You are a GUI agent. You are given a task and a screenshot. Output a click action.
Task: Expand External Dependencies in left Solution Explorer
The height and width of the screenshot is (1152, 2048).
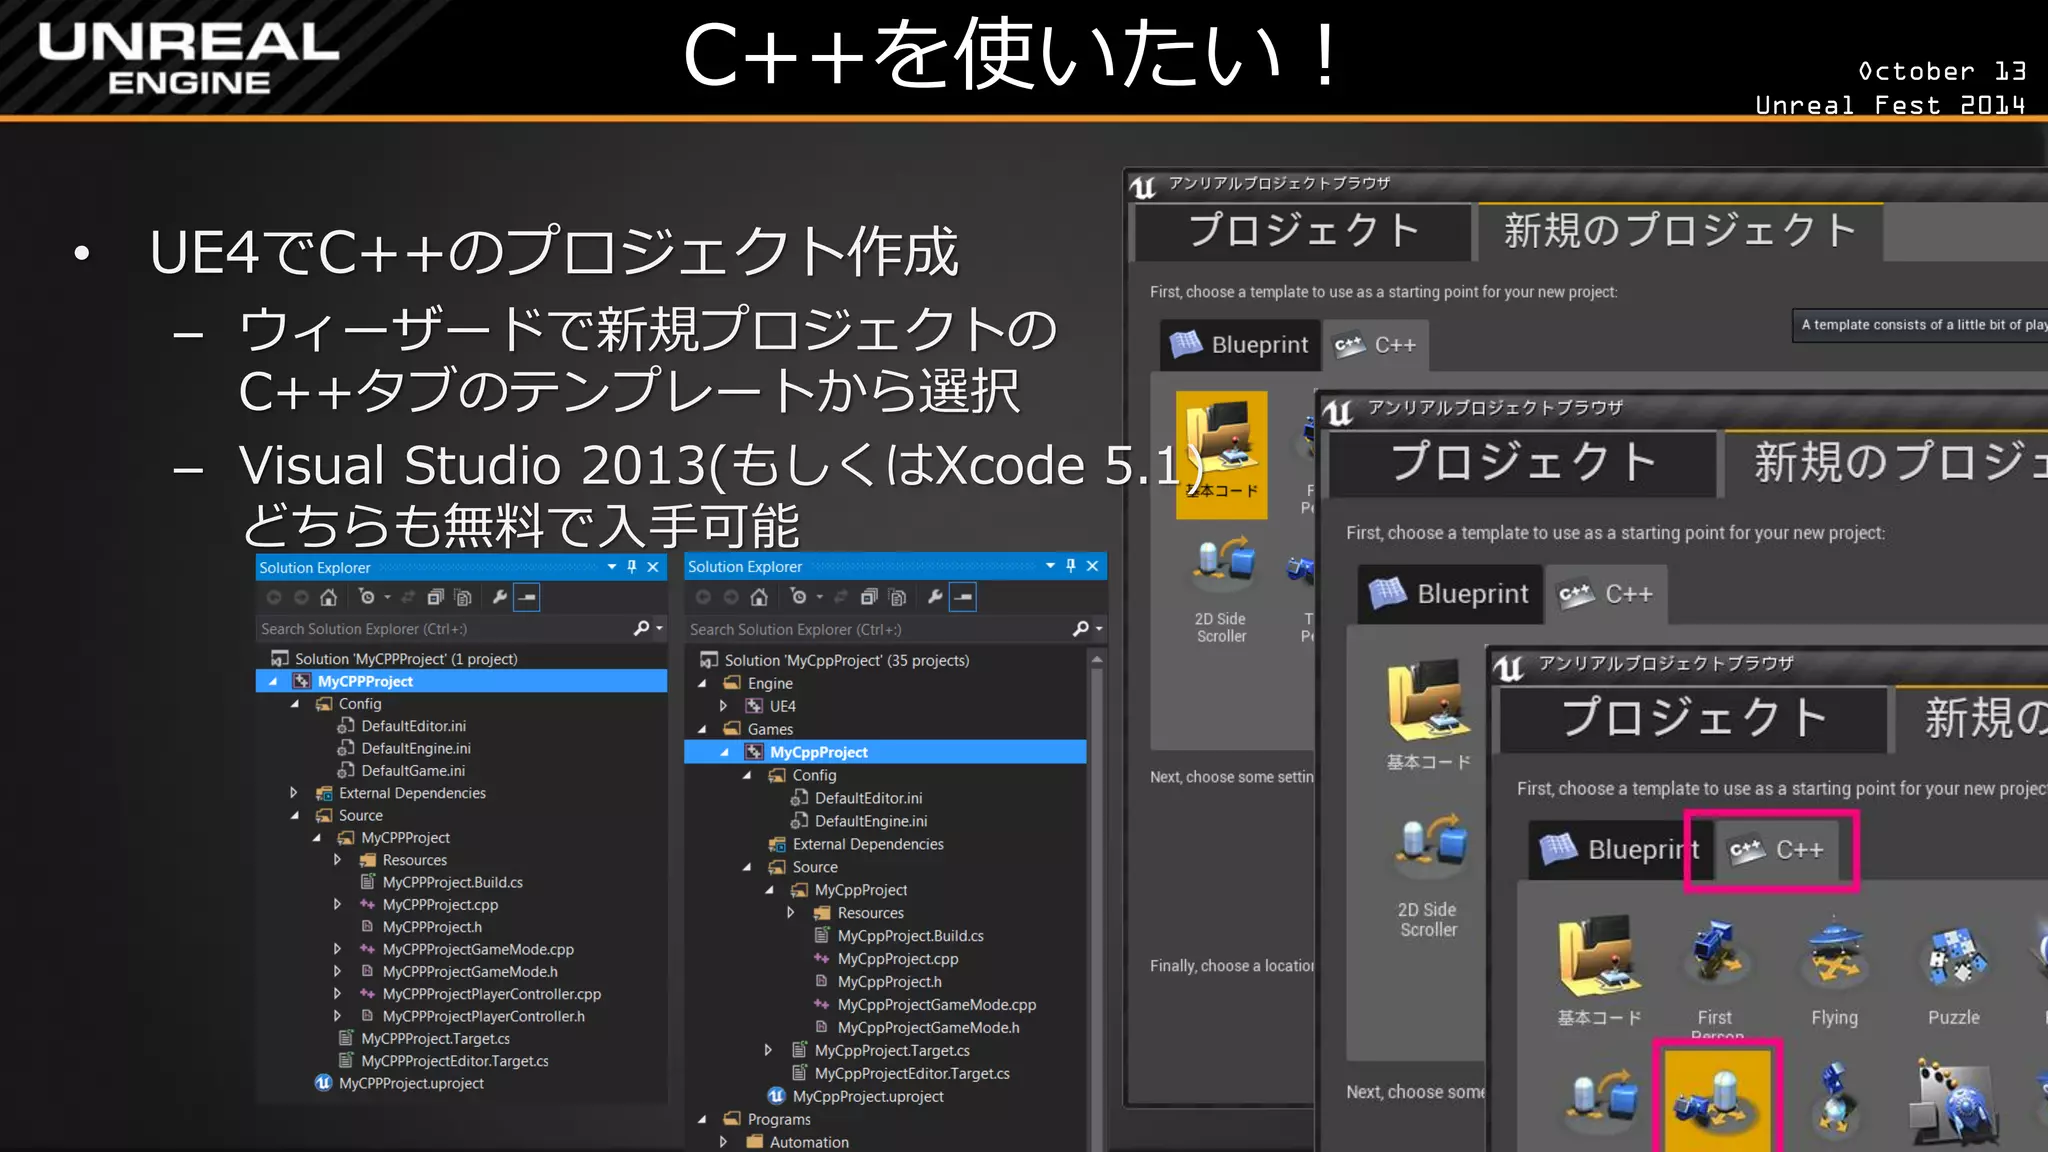click(293, 793)
